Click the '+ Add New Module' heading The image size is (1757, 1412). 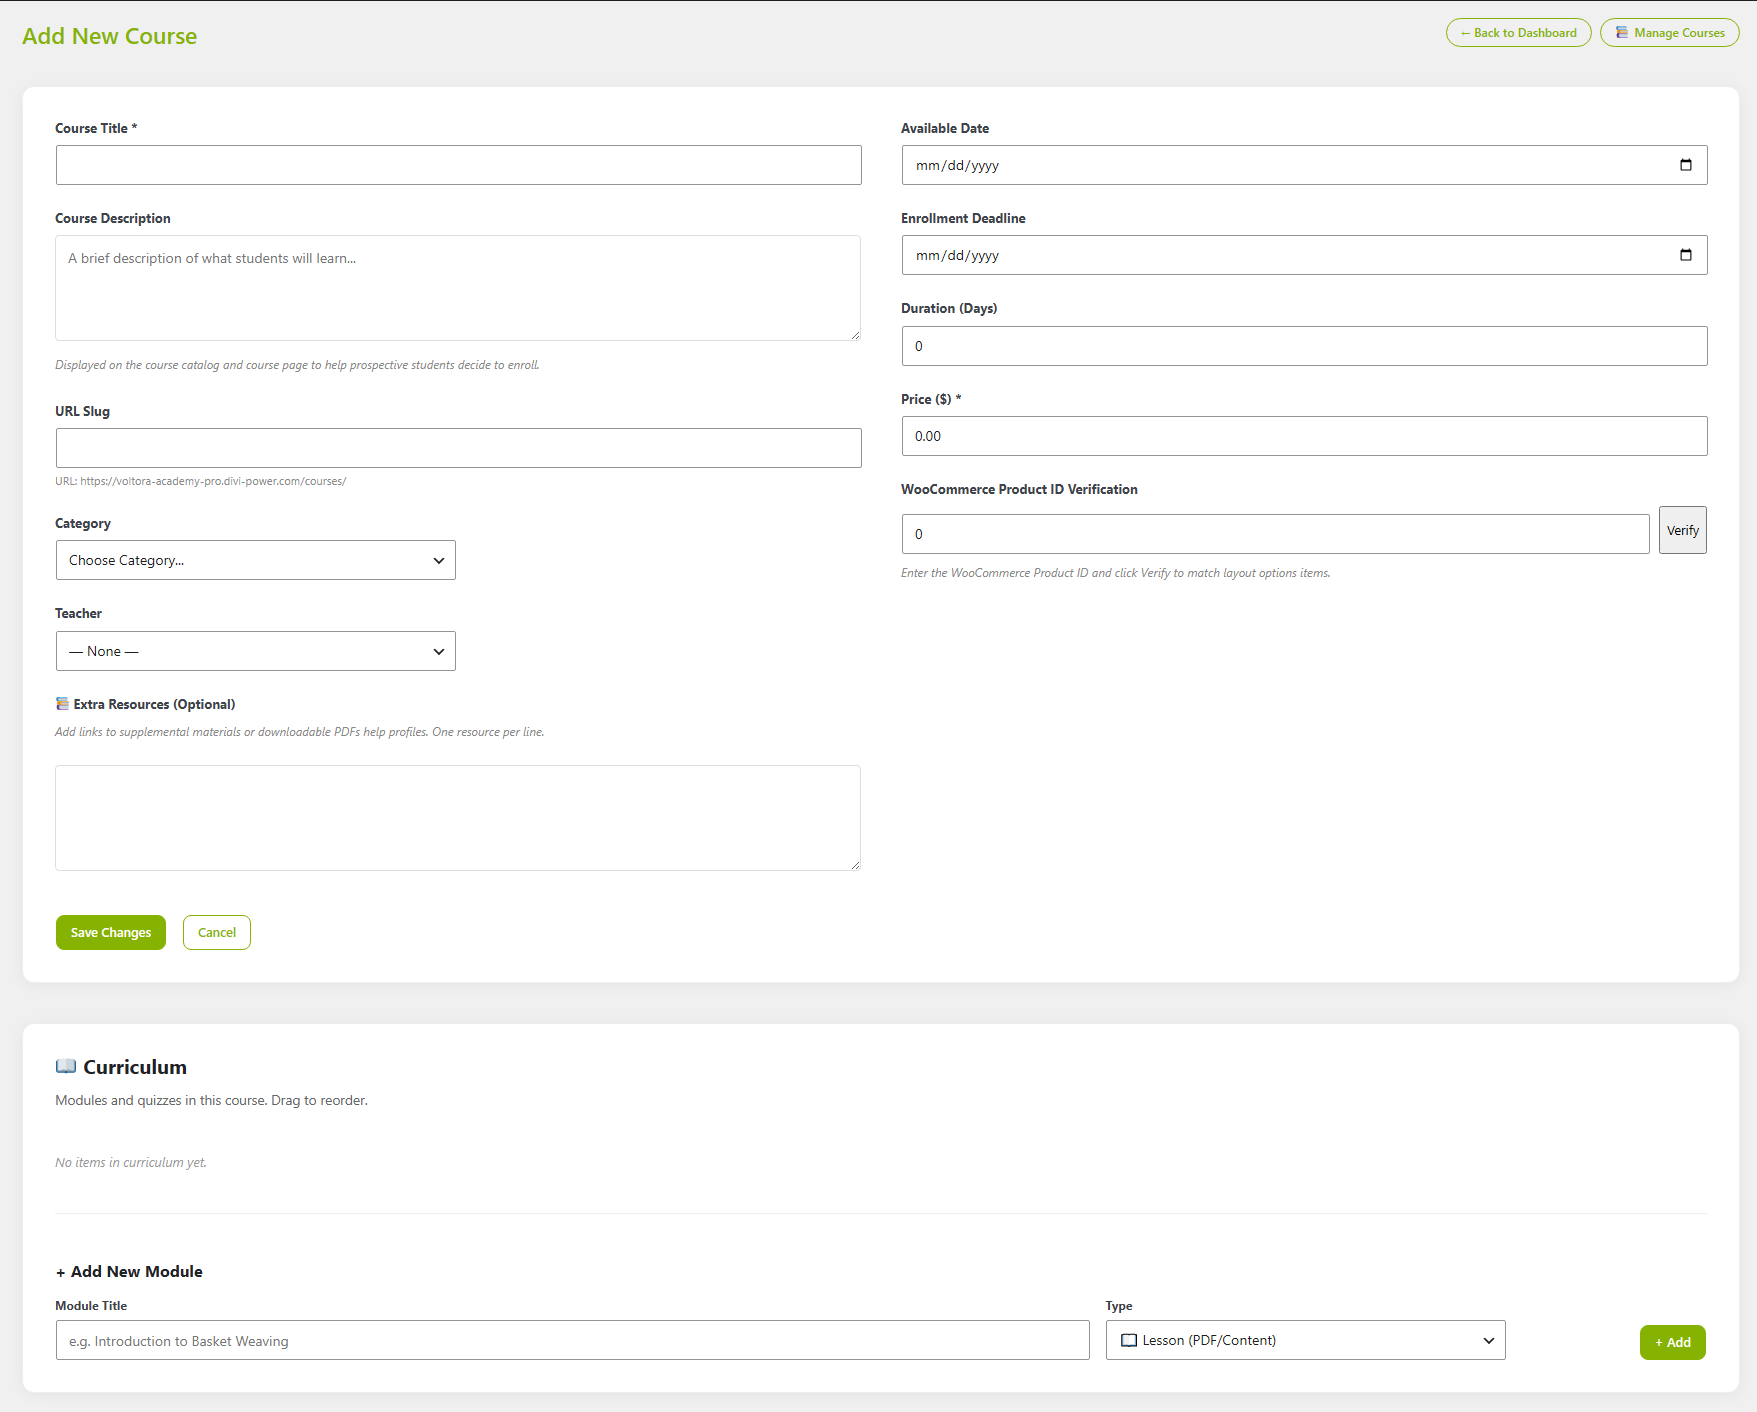click(129, 1272)
